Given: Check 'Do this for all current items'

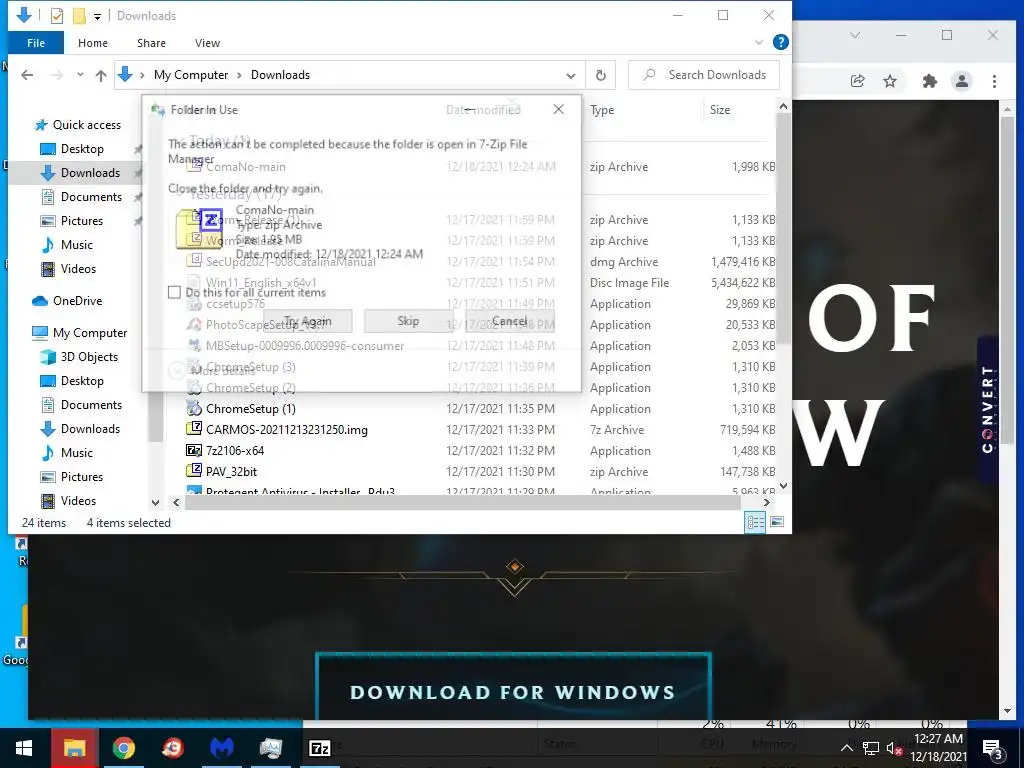Looking at the screenshot, I should 174,292.
